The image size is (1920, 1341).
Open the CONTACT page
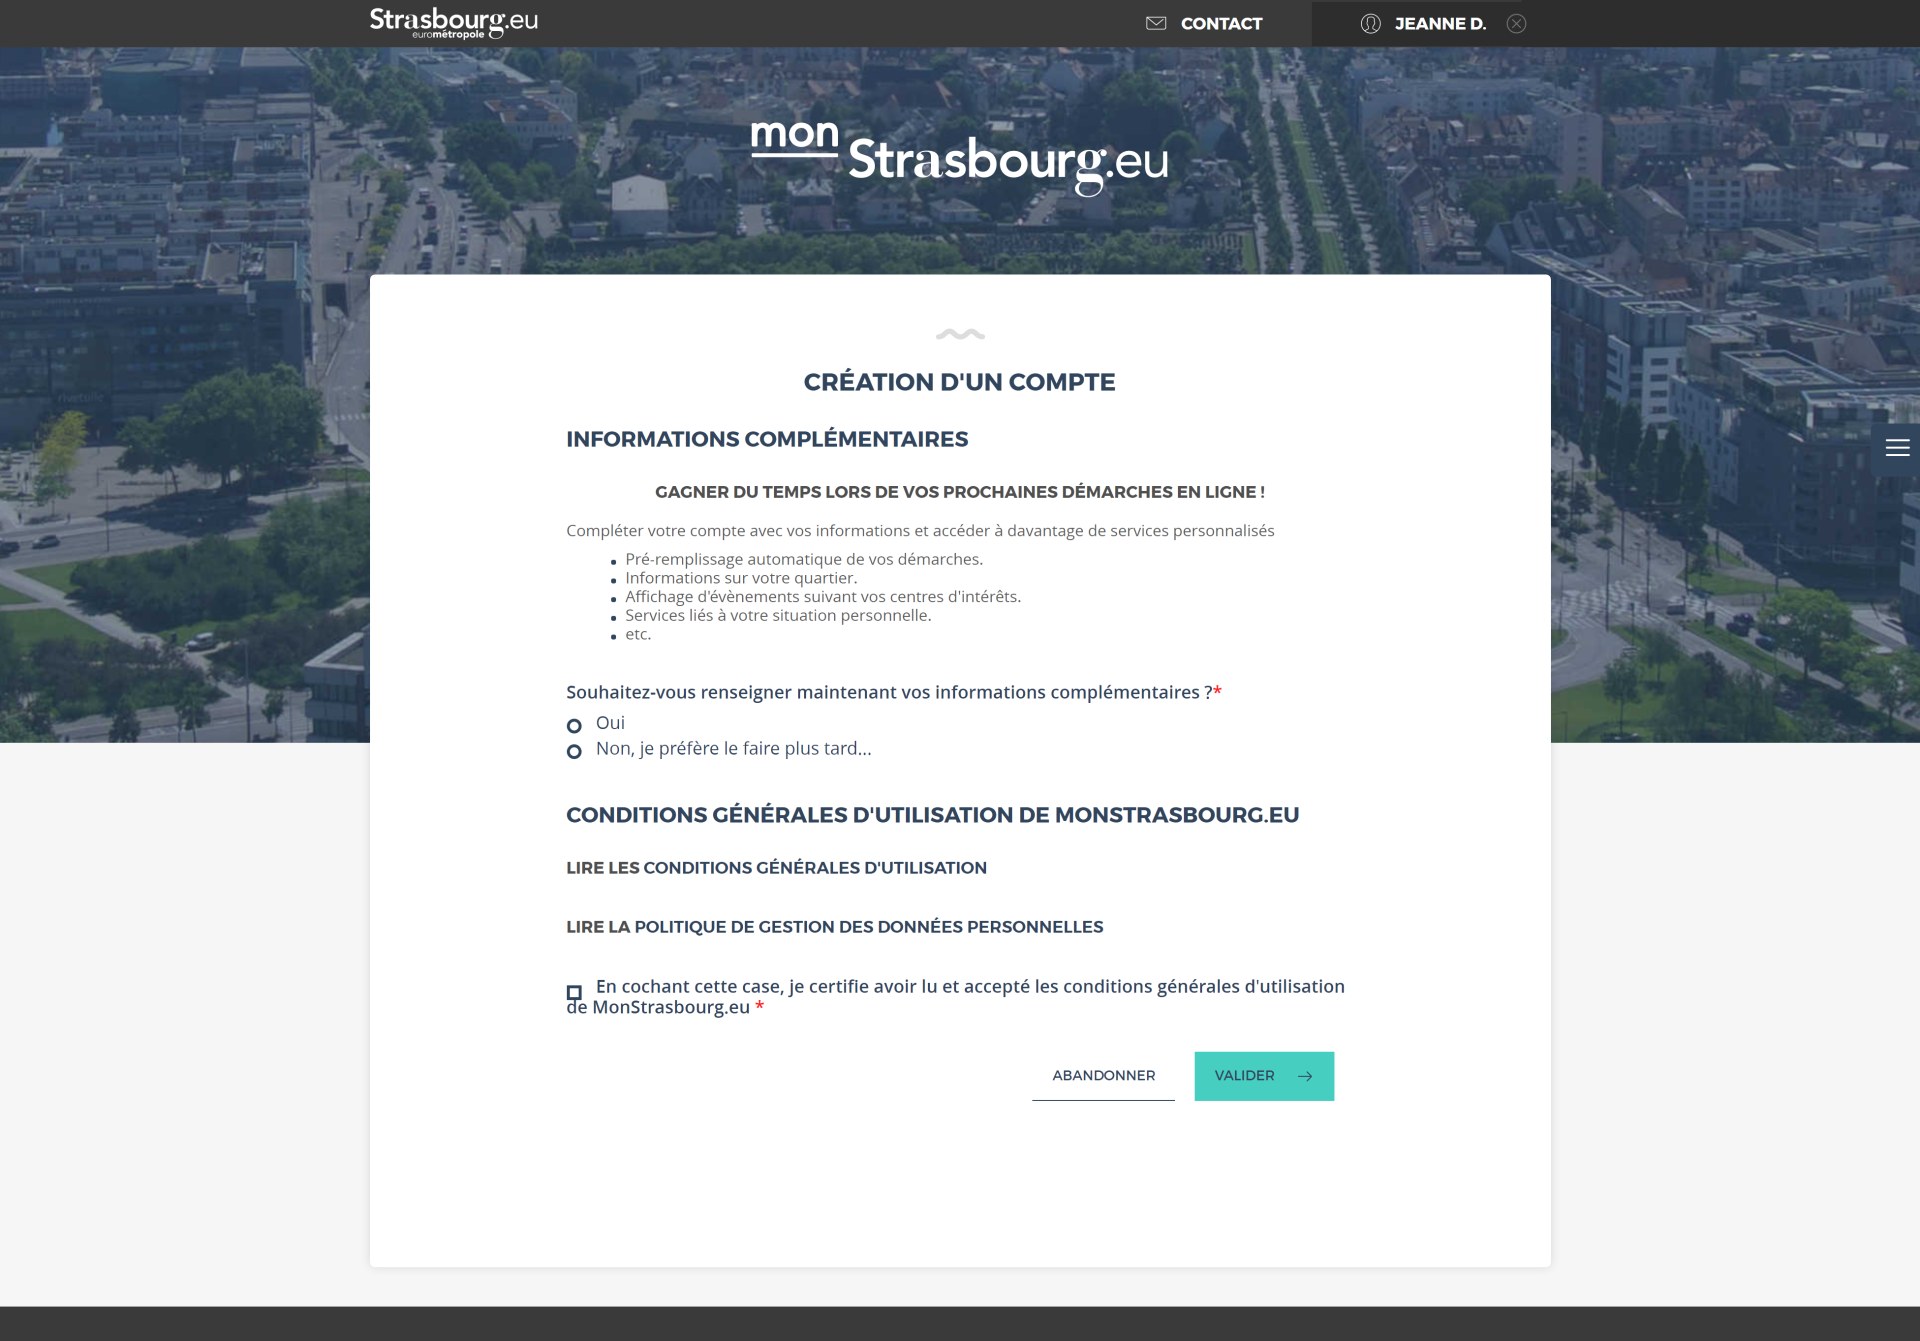click(x=1220, y=23)
